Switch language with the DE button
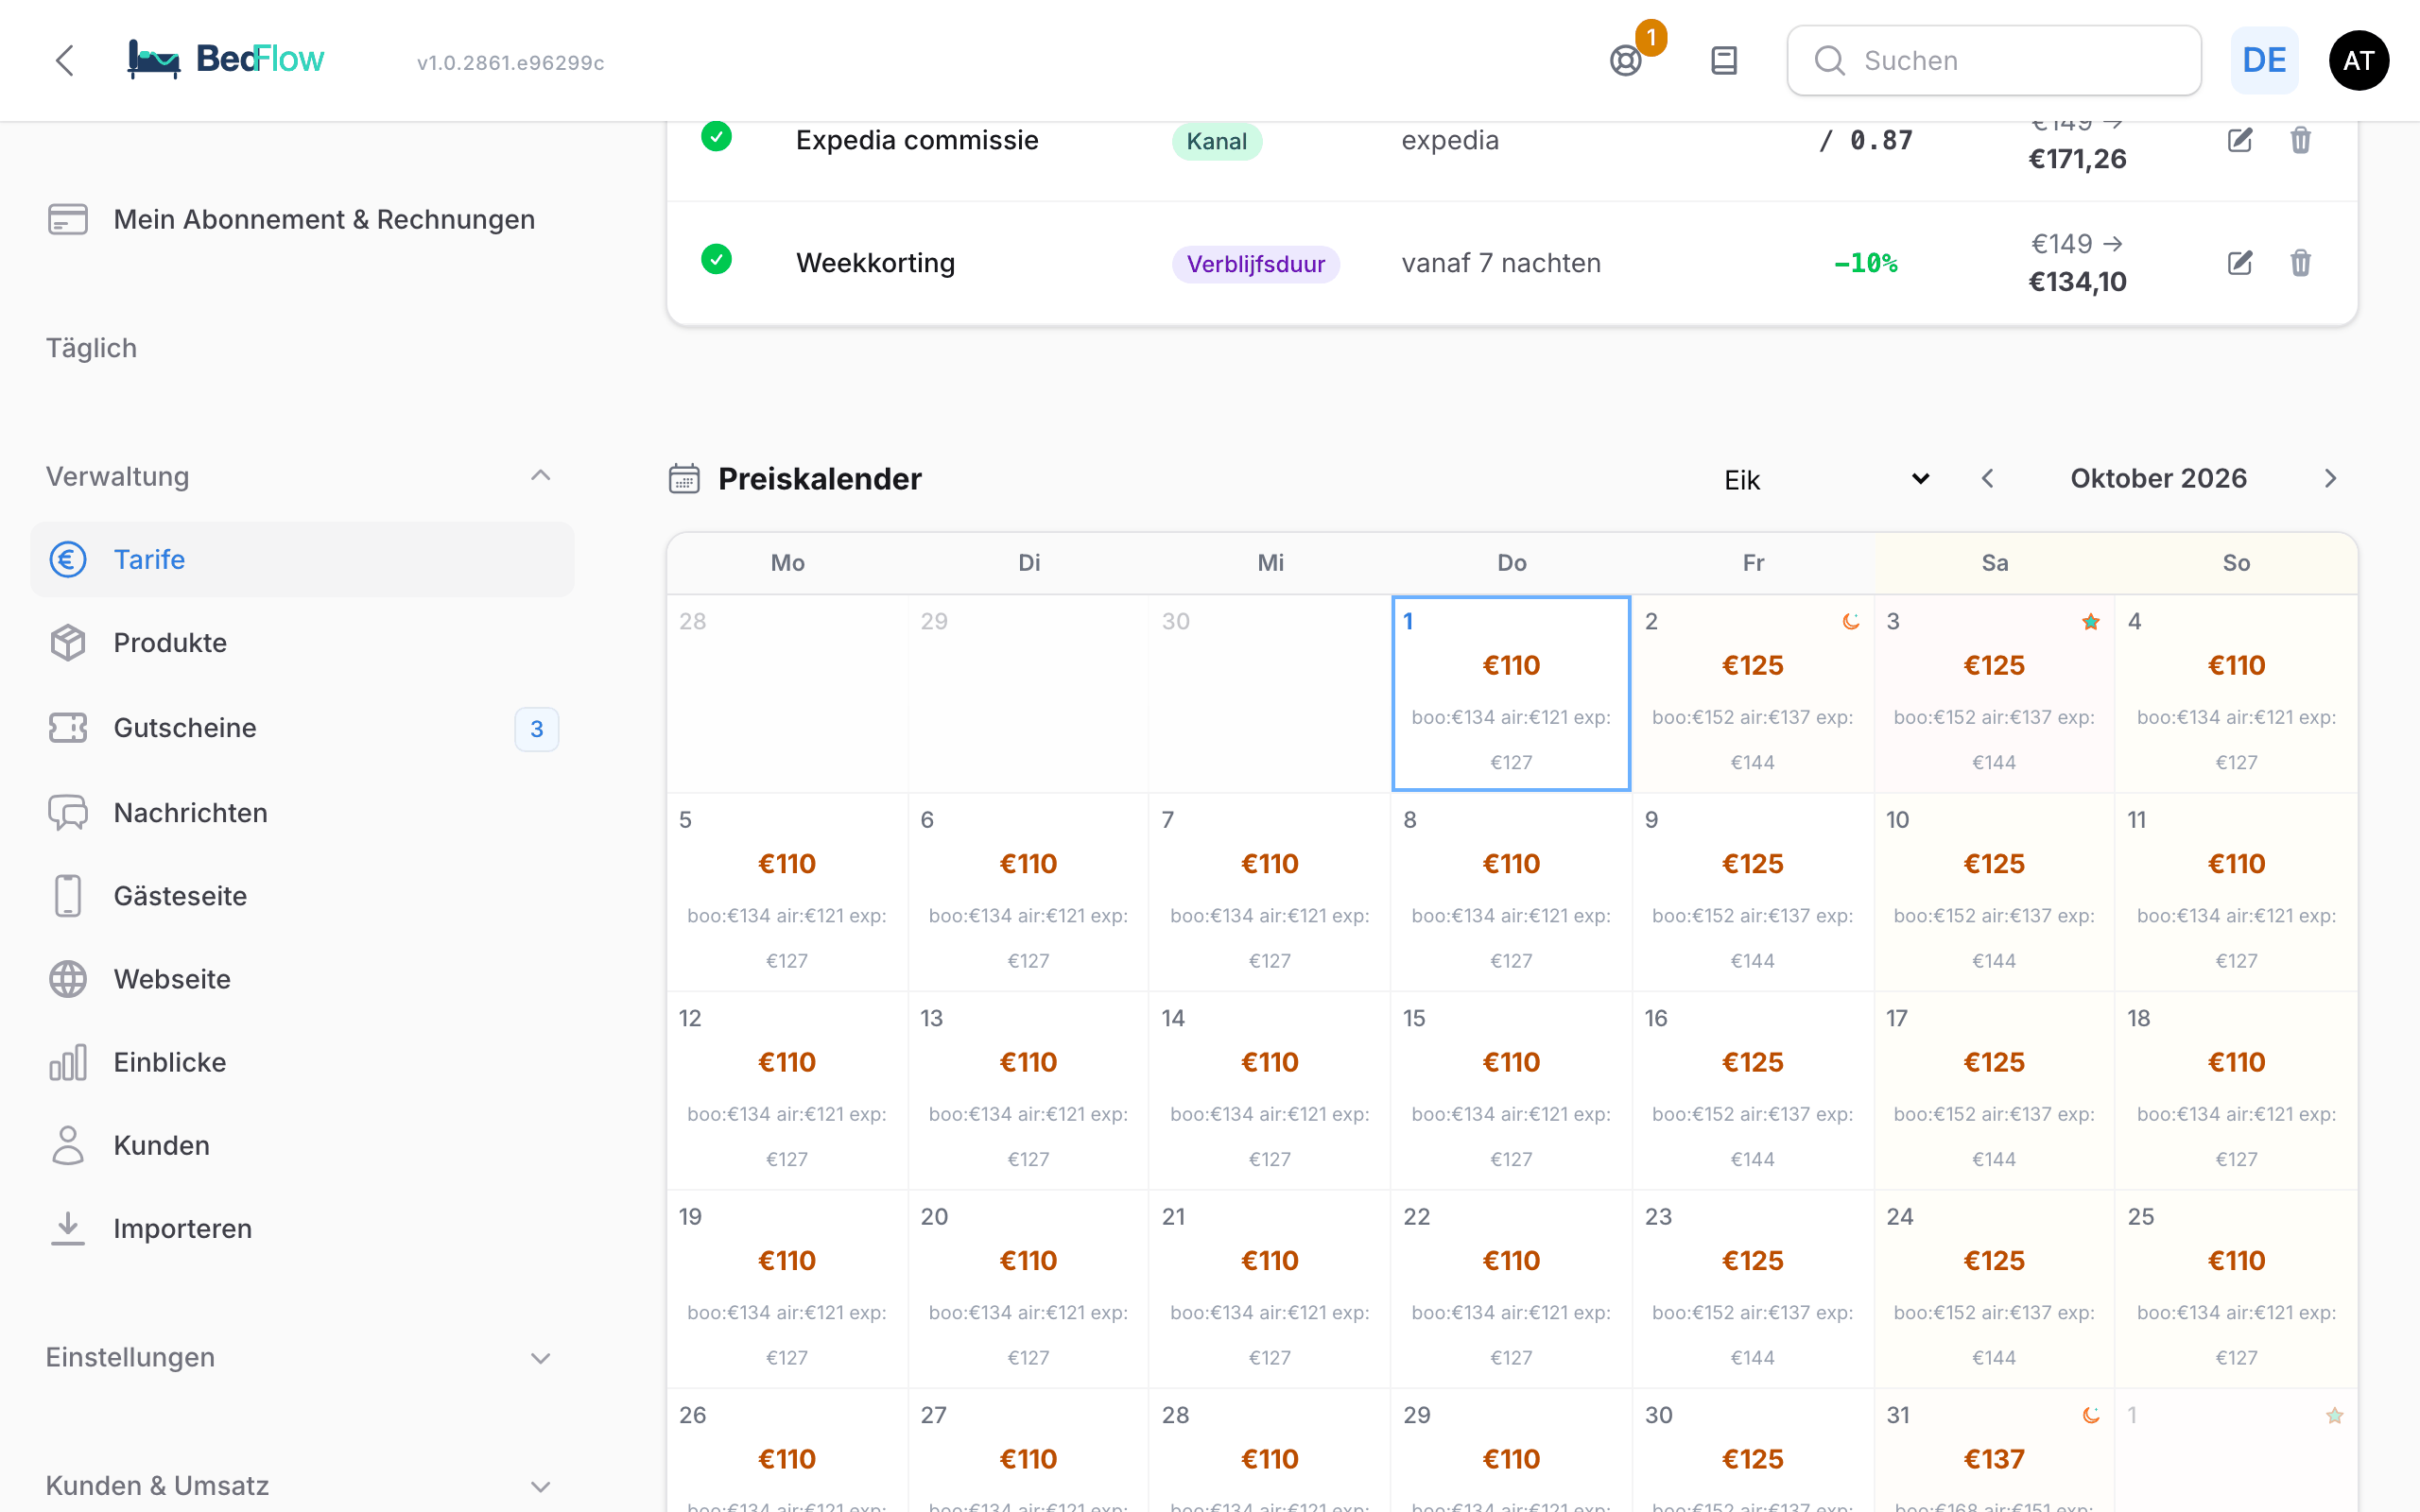Viewport: 2420px width, 1512px height. (x=2264, y=61)
